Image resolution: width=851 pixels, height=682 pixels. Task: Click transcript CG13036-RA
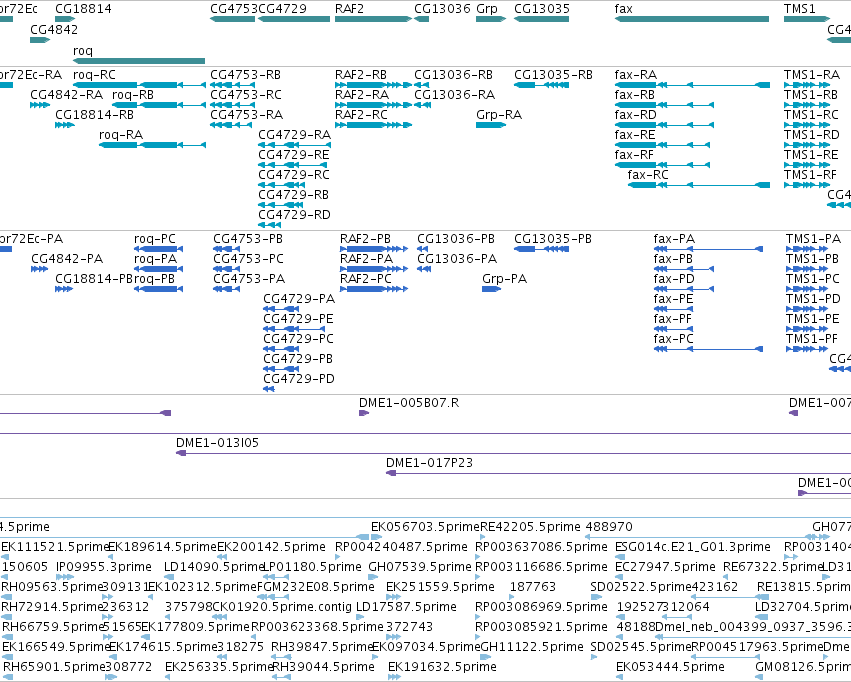pyautogui.click(x=423, y=105)
